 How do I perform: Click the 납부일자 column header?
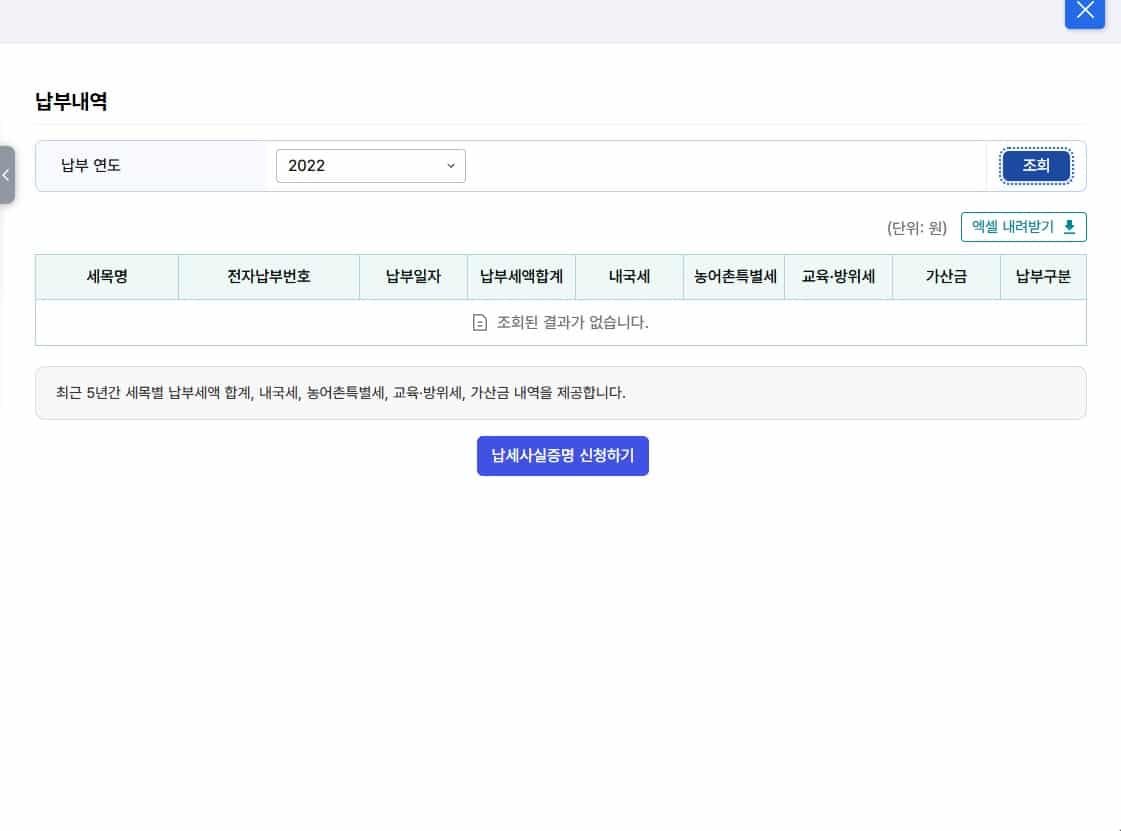pyautogui.click(x=412, y=277)
